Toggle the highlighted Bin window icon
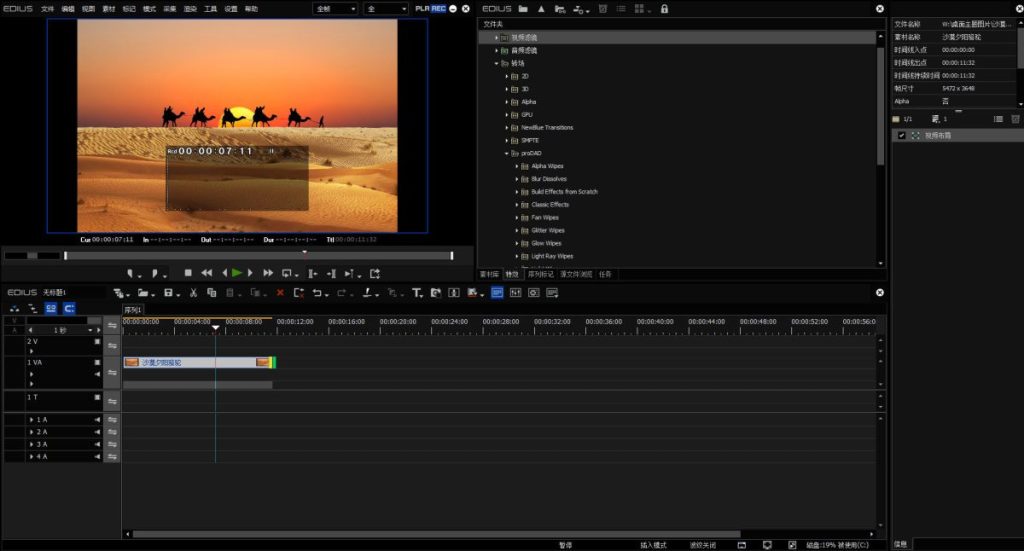Image resolution: width=1024 pixels, height=551 pixels. click(x=497, y=292)
